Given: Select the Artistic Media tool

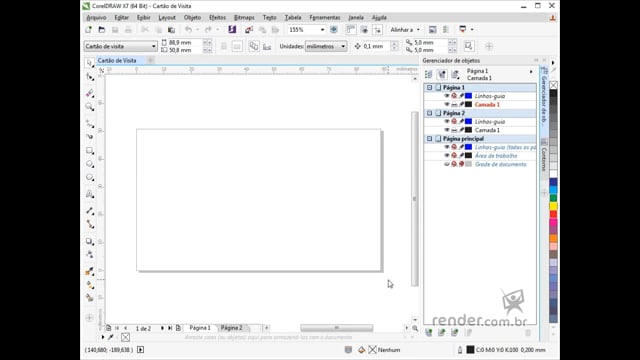Looking at the screenshot, I should point(90,137).
